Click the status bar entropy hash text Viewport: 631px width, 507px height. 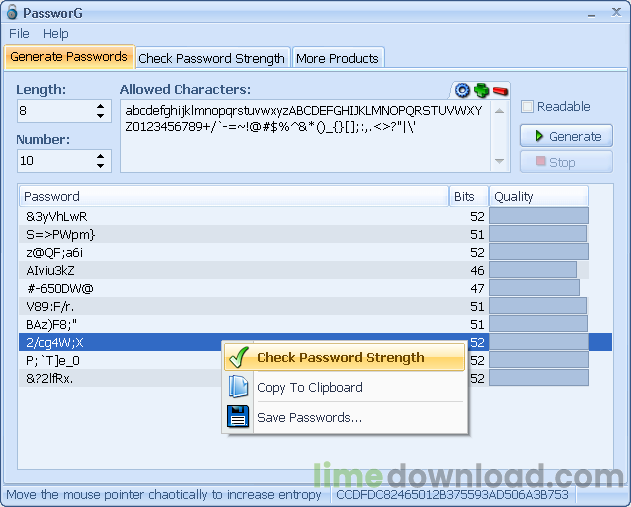(x=452, y=495)
